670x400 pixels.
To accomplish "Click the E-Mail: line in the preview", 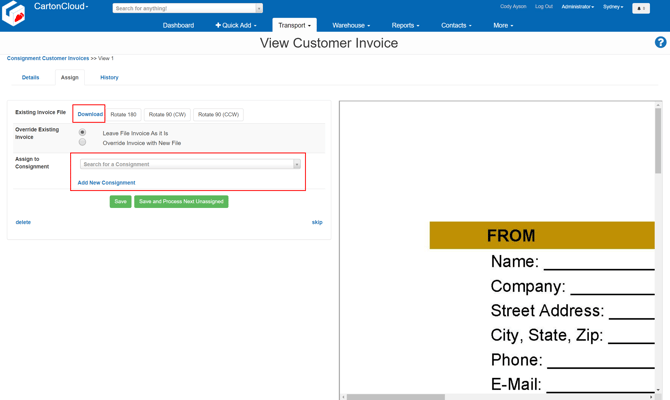I will (573, 384).
